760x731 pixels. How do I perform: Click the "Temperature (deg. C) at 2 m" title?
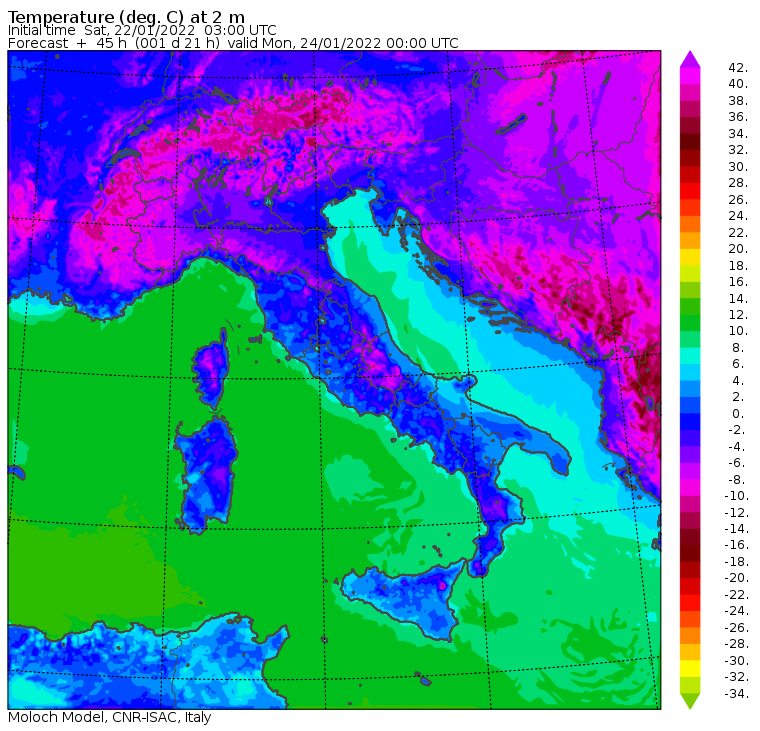tap(126, 17)
